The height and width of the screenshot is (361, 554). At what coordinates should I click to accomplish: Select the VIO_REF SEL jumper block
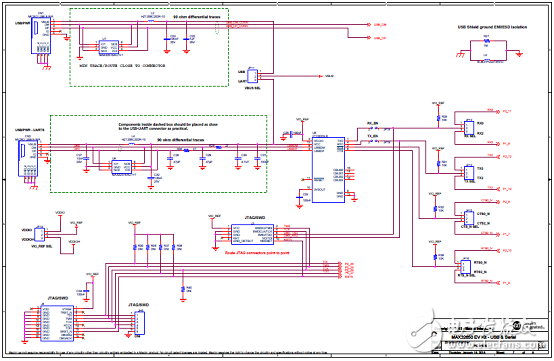point(39,235)
